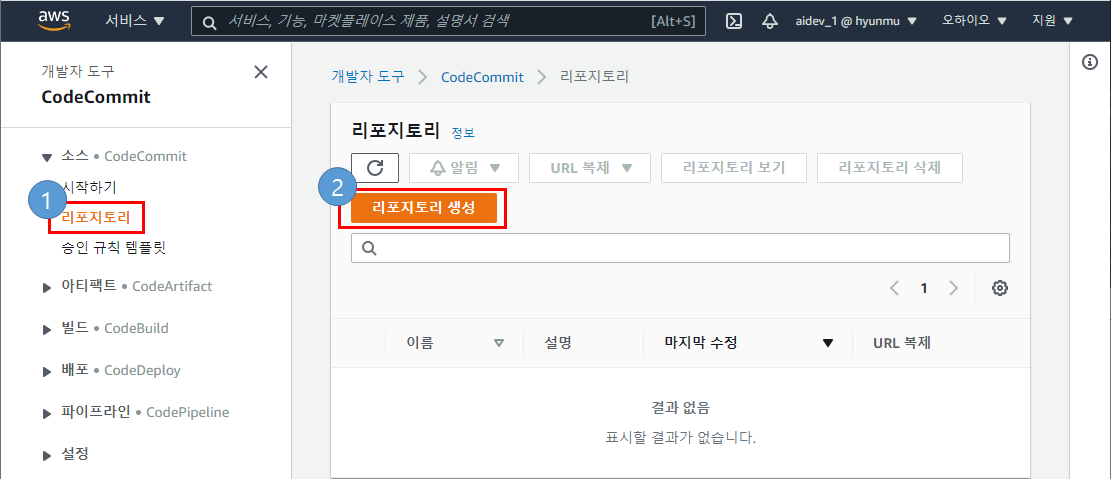Click the 설명 column header
This screenshot has width=1111, height=479.
(x=558, y=343)
